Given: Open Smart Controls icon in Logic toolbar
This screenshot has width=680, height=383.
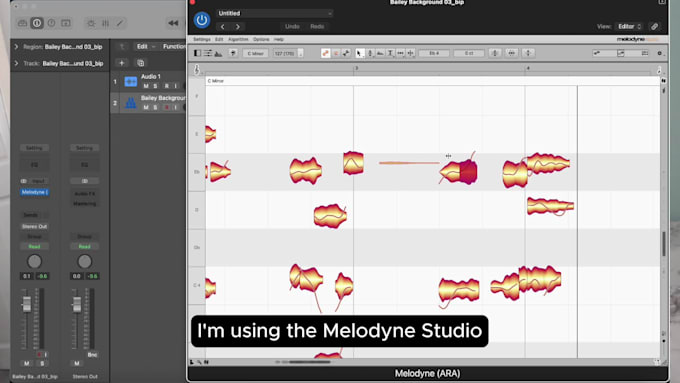Looking at the screenshot, I should coord(91,23).
